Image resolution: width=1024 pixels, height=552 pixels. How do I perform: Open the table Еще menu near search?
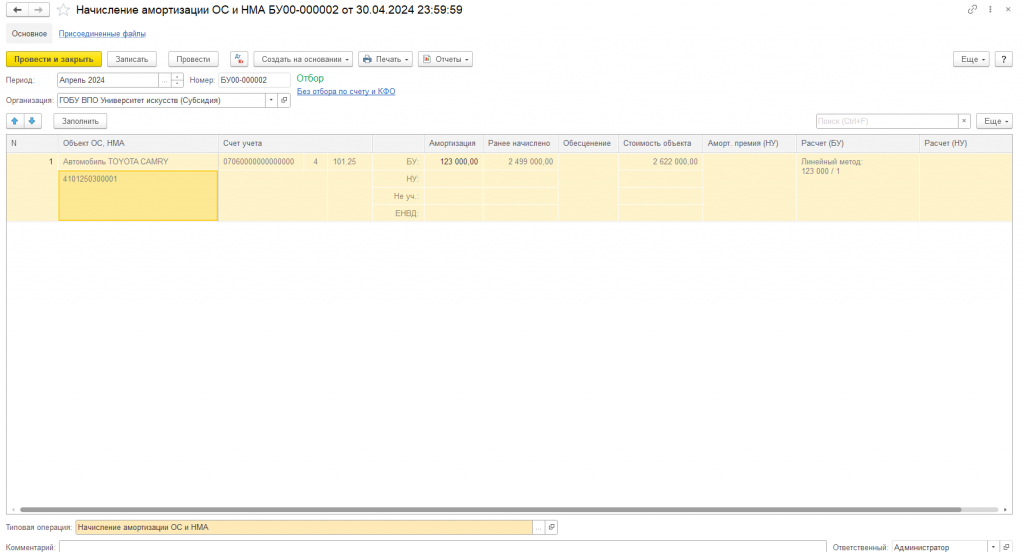pyautogui.click(x=995, y=121)
